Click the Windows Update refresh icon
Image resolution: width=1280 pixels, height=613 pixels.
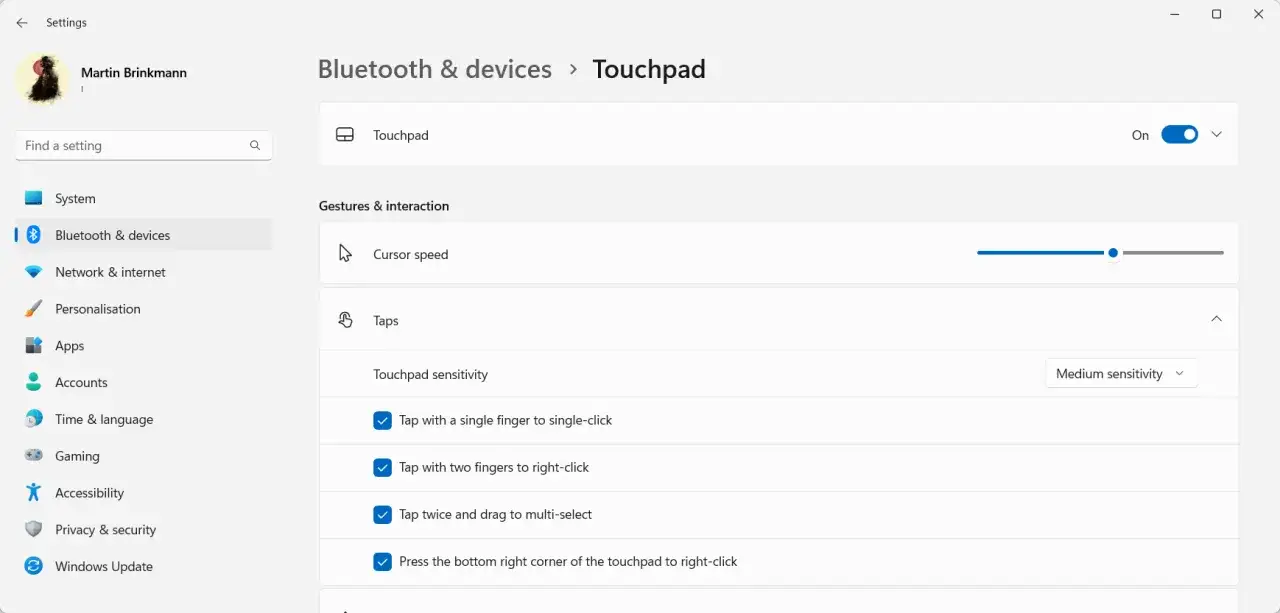coord(34,566)
